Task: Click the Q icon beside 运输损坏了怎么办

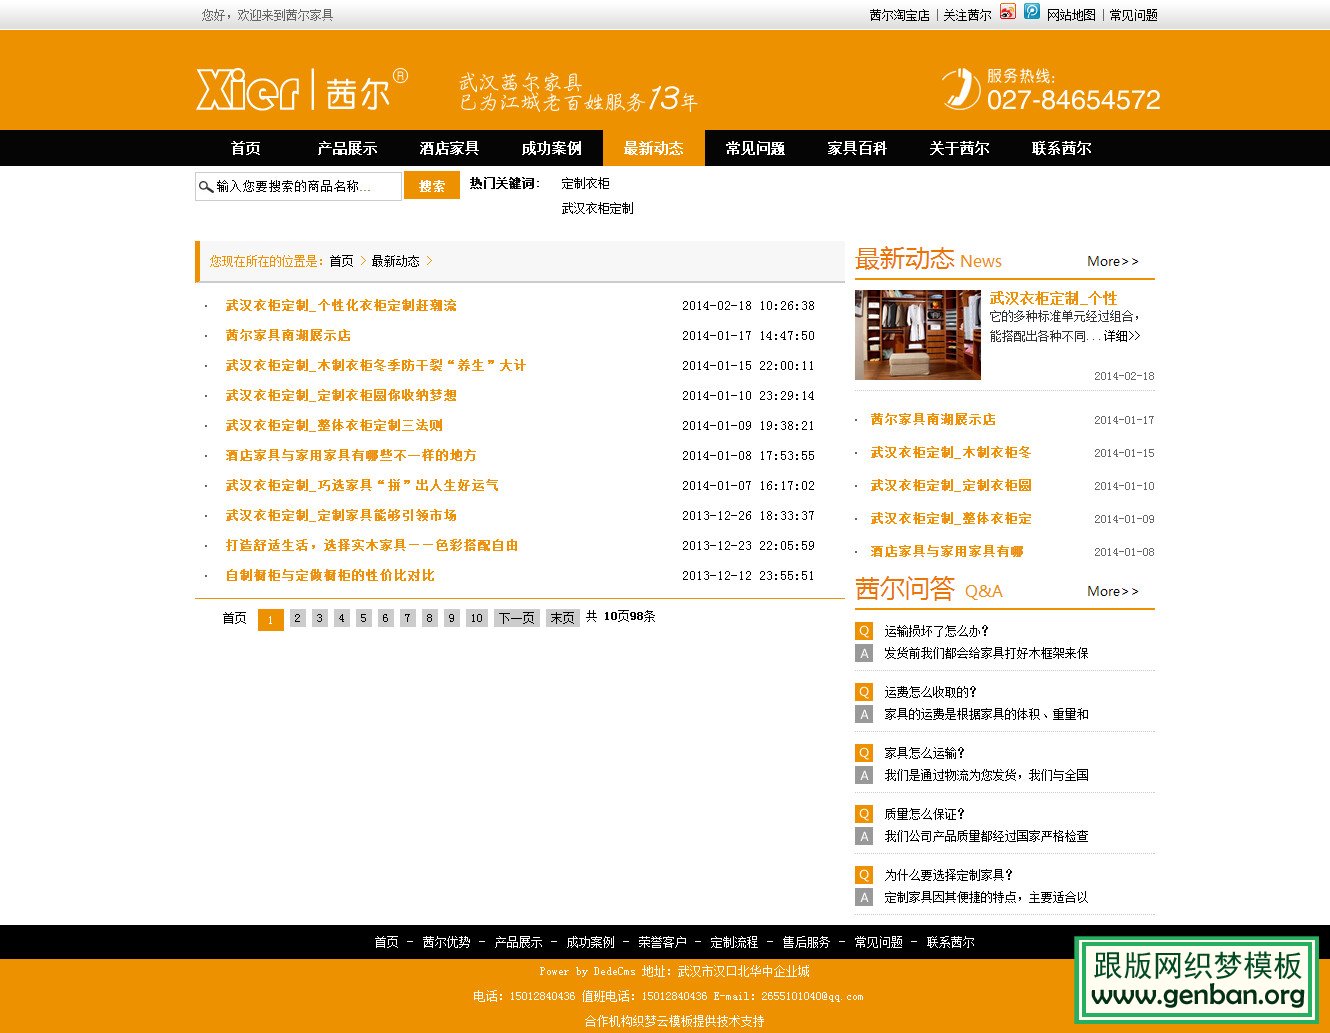Action: pyautogui.click(x=864, y=632)
